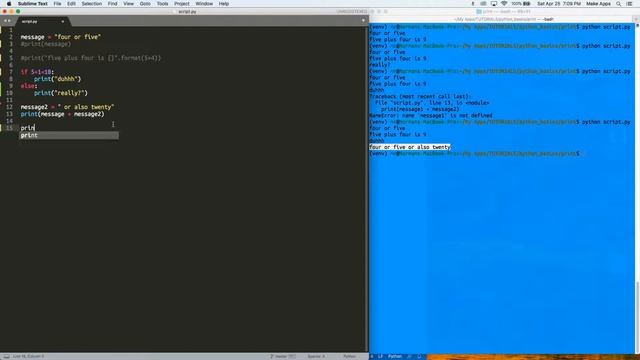Open the Goto menu
Screen dimensions: 640x360
click(145, 4)
